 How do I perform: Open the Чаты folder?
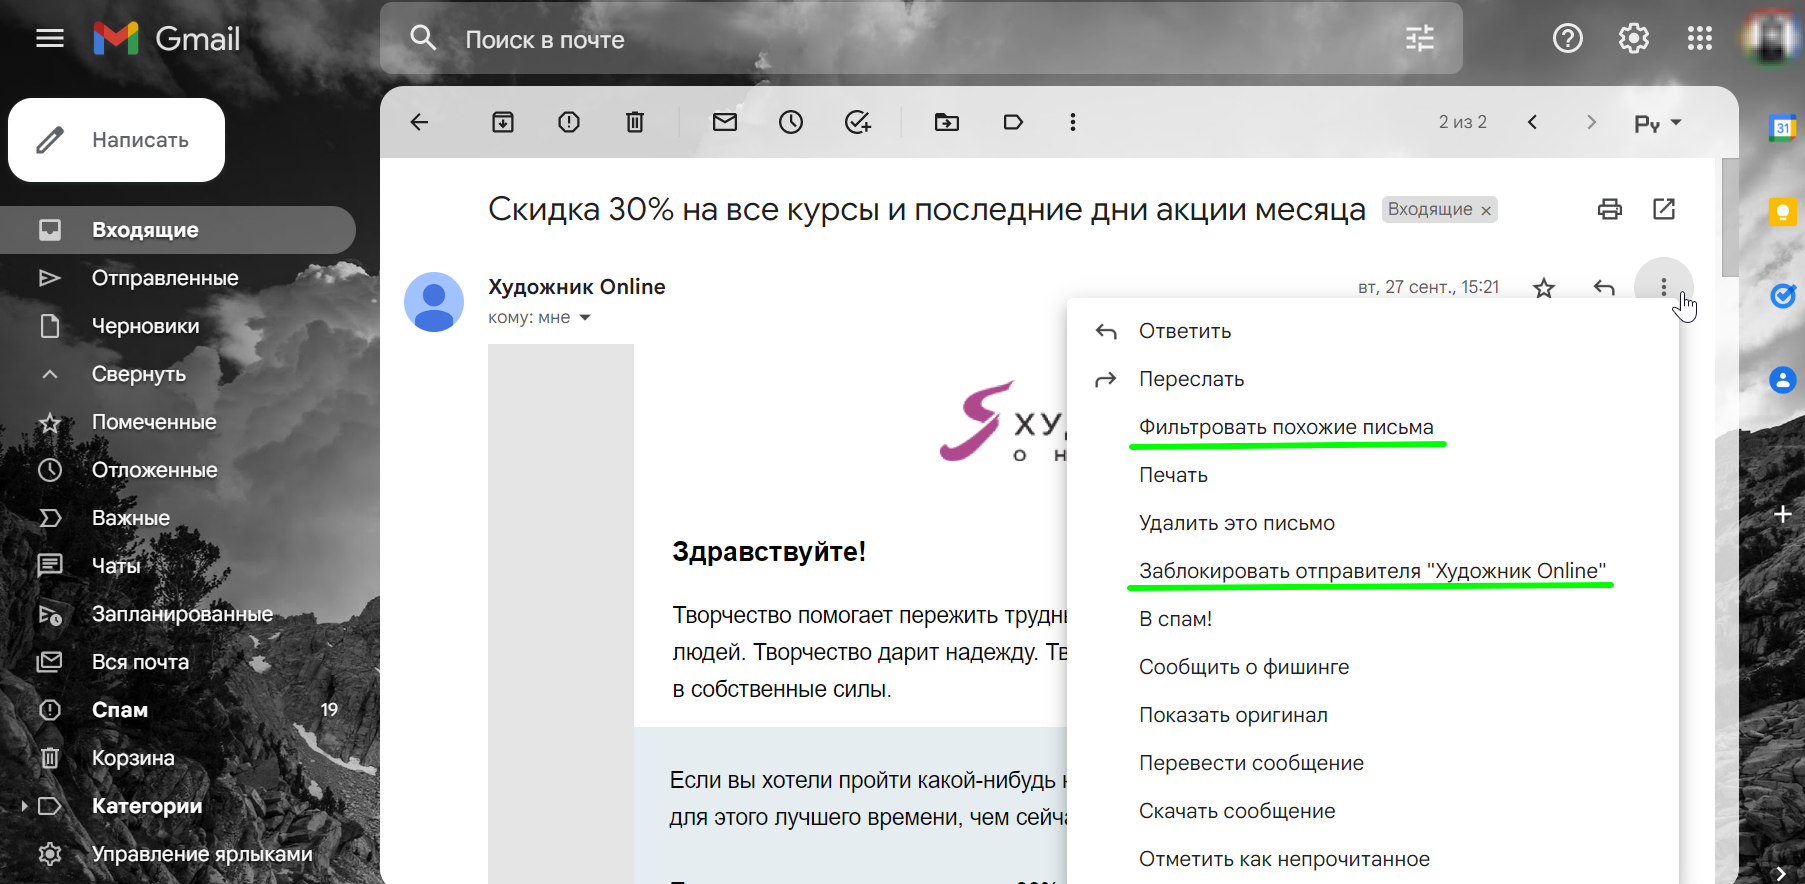[x=178, y=566]
